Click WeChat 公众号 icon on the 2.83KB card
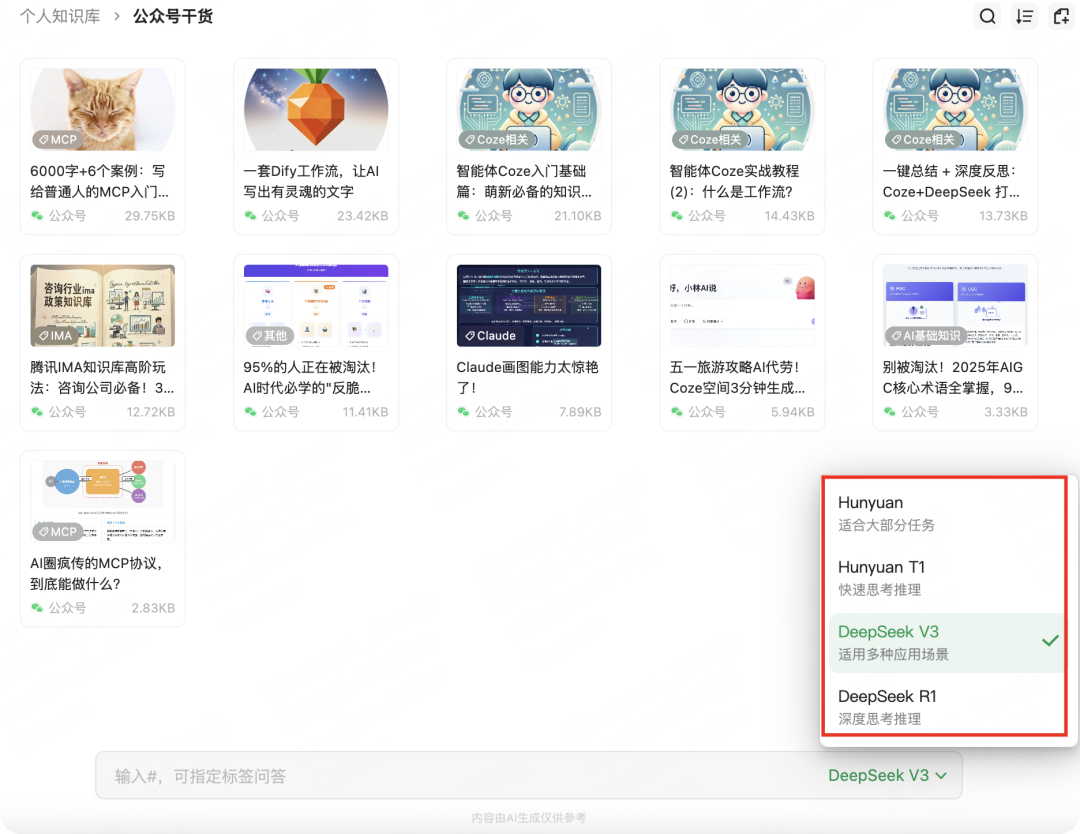This screenshot has width=1080, height=834. [37, 607]
